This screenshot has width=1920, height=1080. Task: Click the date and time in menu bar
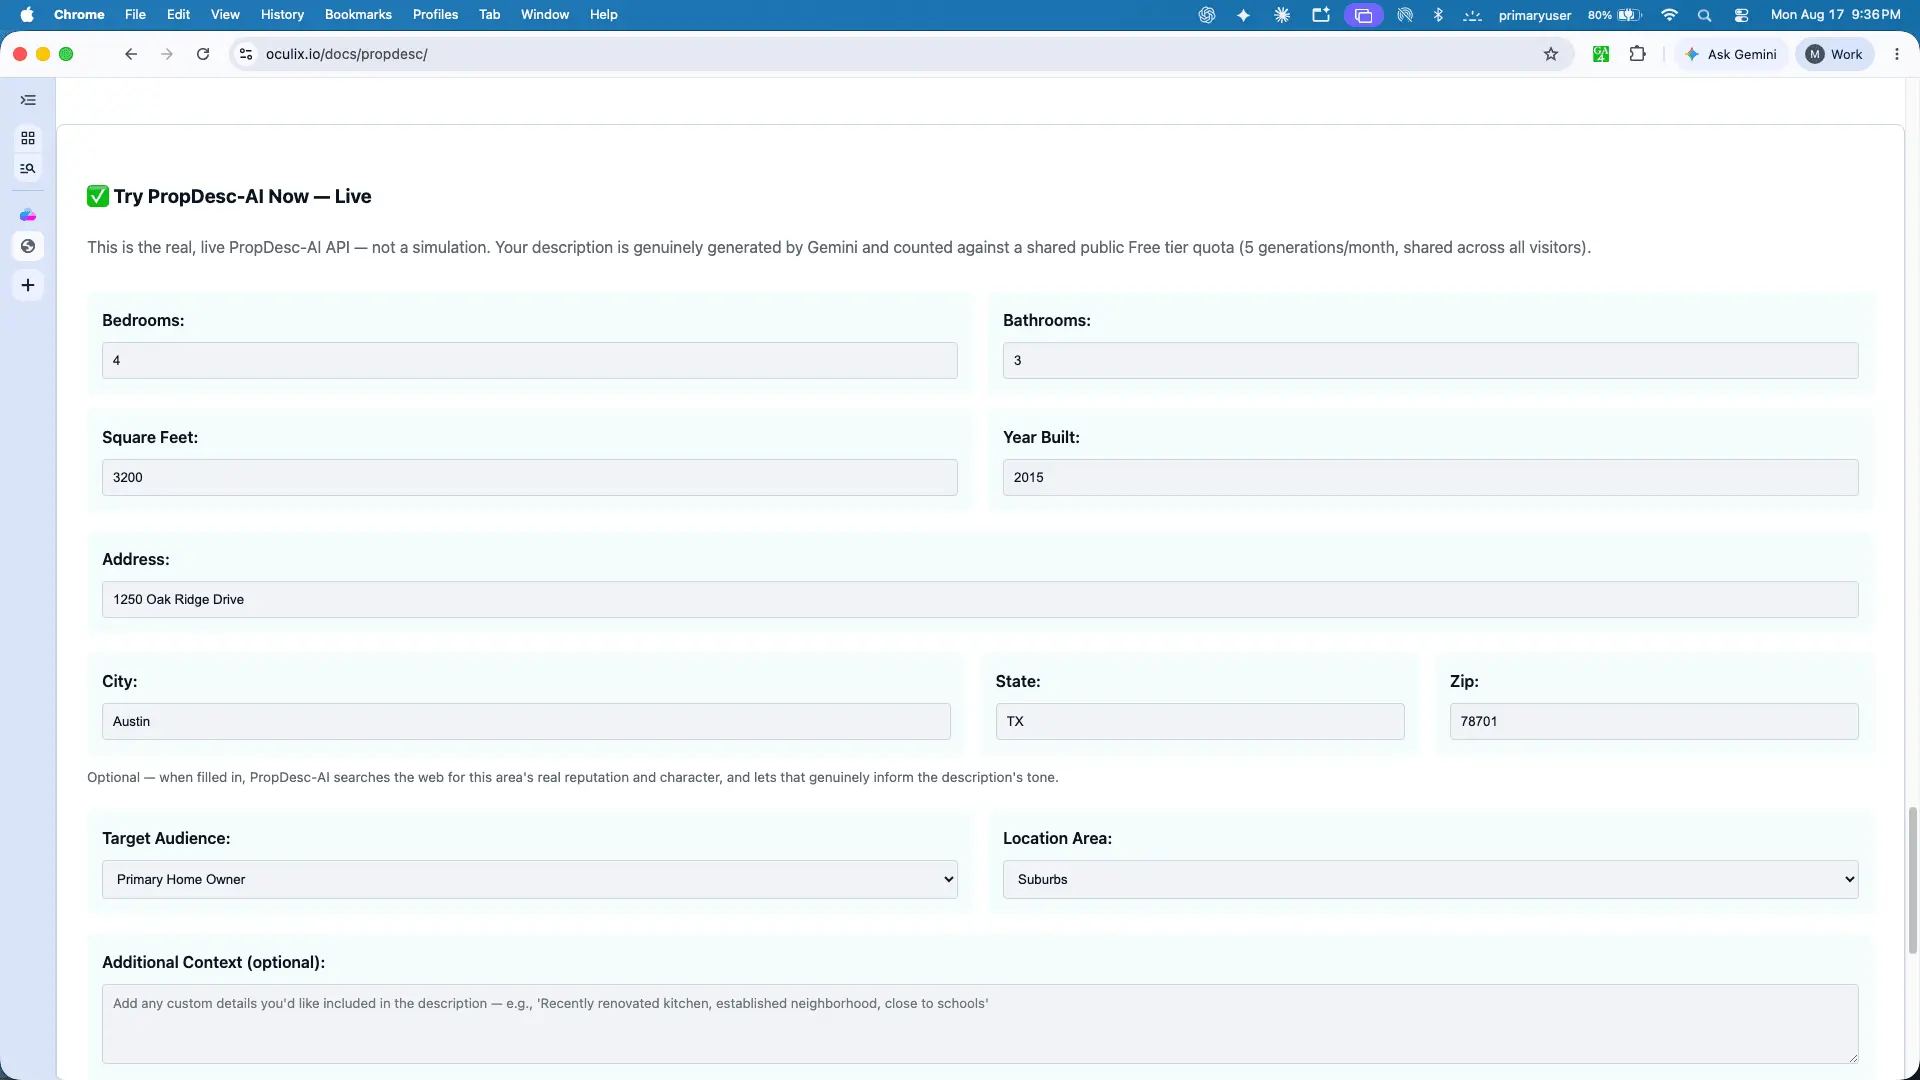[x=1835, y=15]
